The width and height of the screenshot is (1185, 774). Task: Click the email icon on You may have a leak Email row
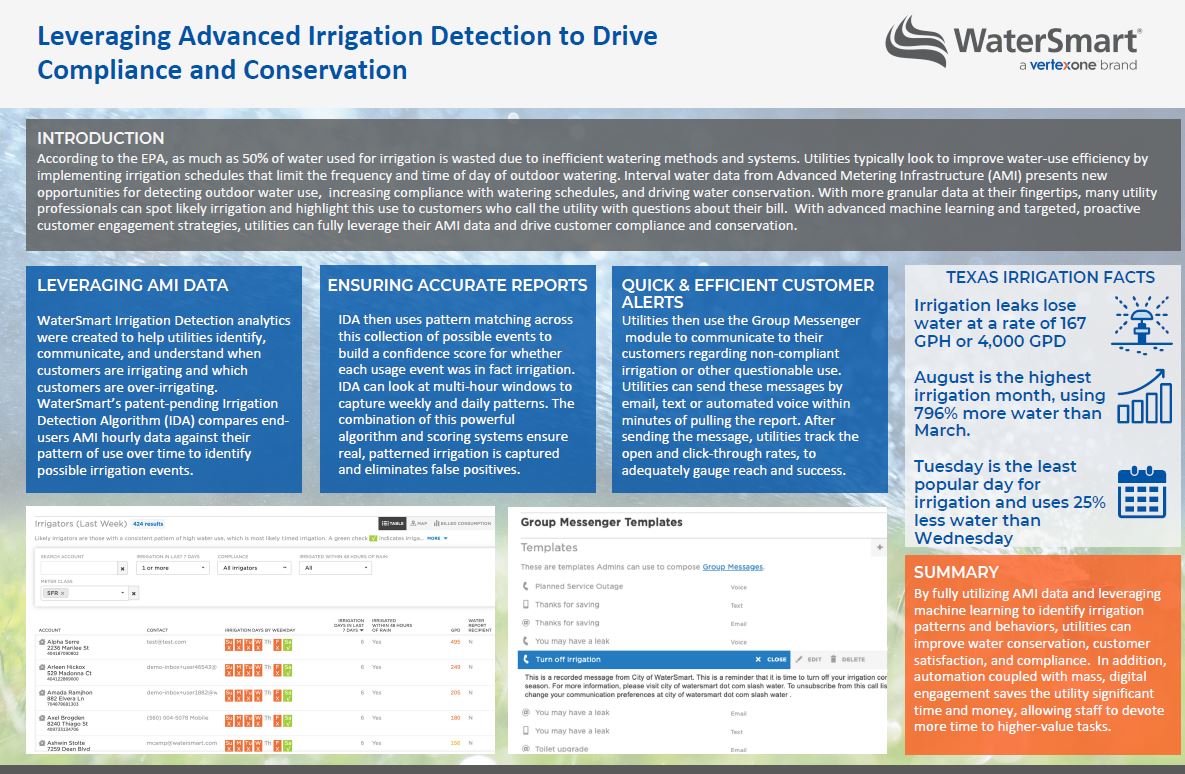(x=525, y=713)
